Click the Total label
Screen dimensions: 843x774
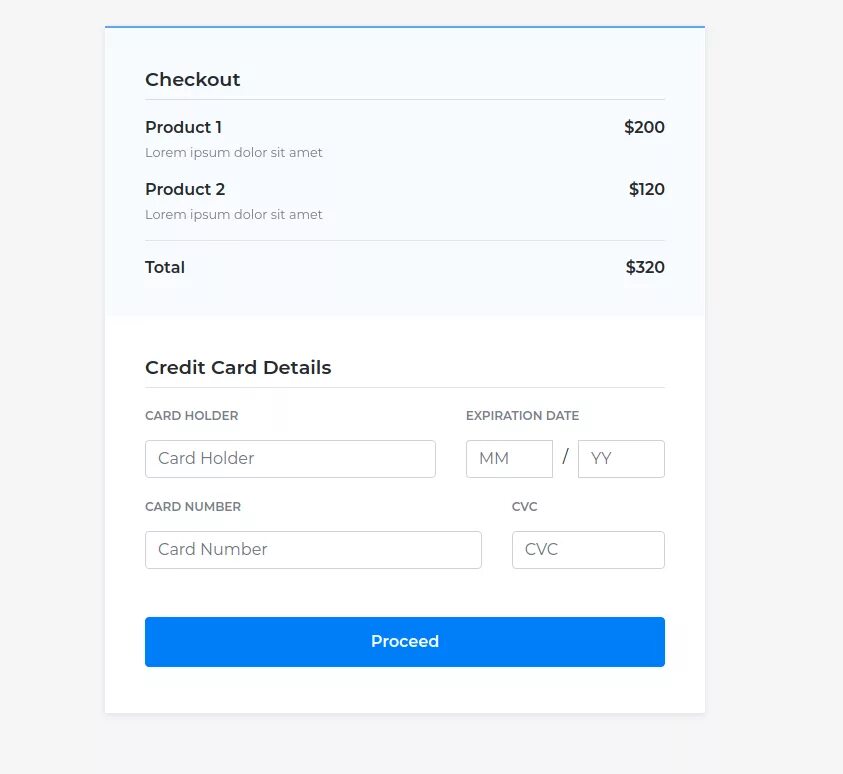(165, 267)
